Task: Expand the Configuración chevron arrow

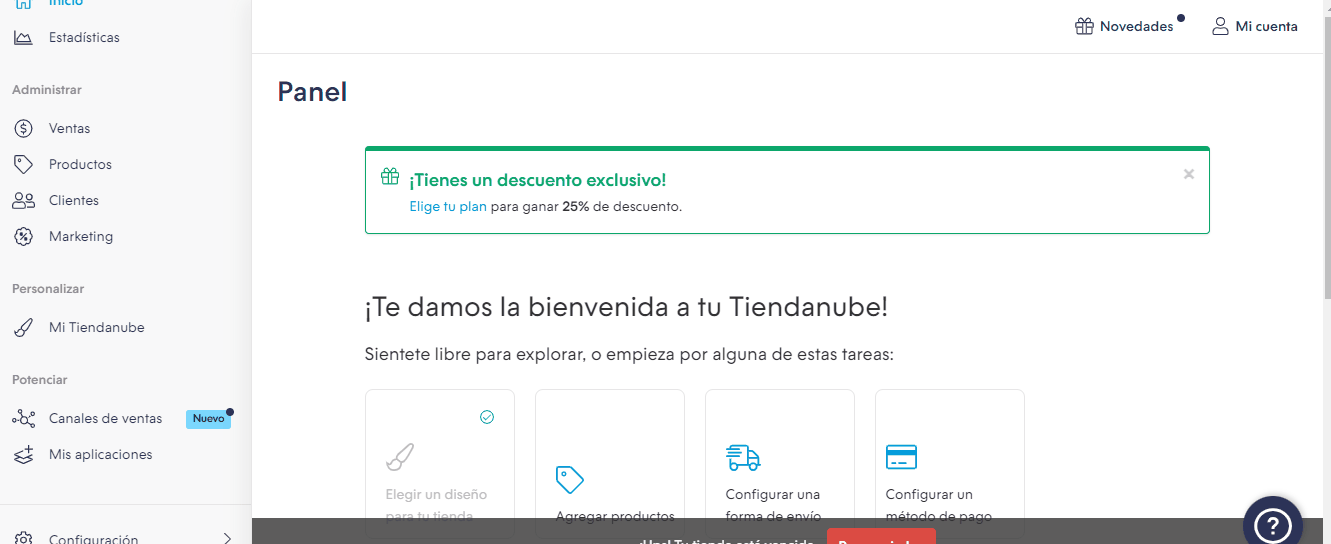Action: click(x=228, y=538)
